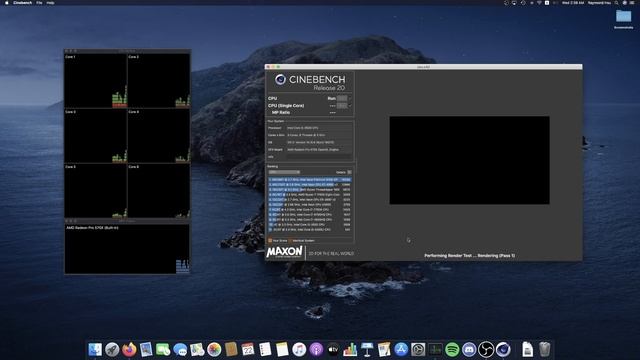Open Apple TV app in the Dock

(333, 349)
